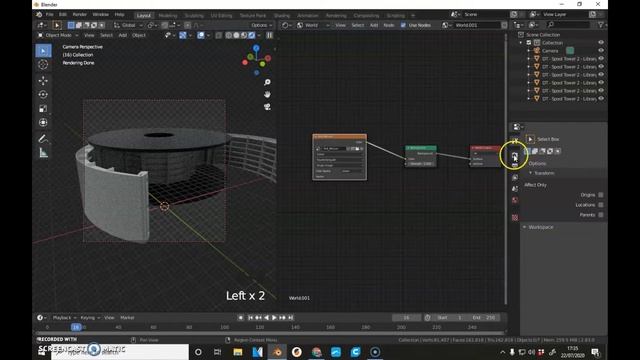Open the Window menu
This screenshot has width=640, height=360.
coord(100,15)
